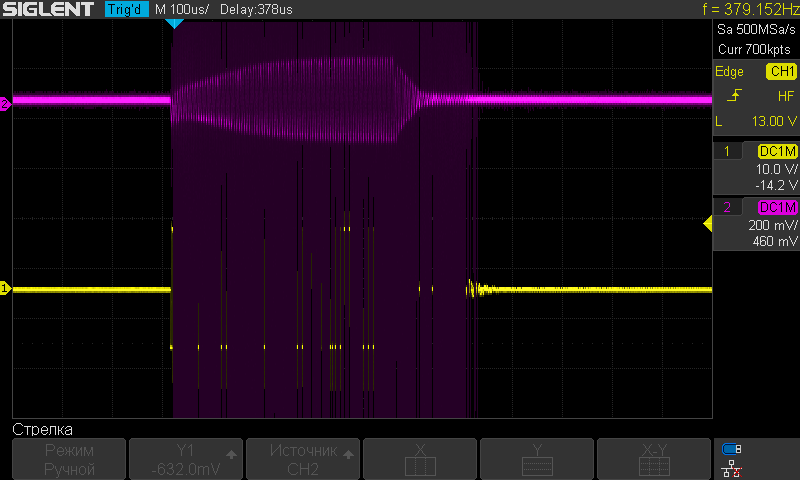Open the Режим Ручной mode menu
Image resolution: width=800 pixels, height=480 pixels.
[x=69, y=459]
